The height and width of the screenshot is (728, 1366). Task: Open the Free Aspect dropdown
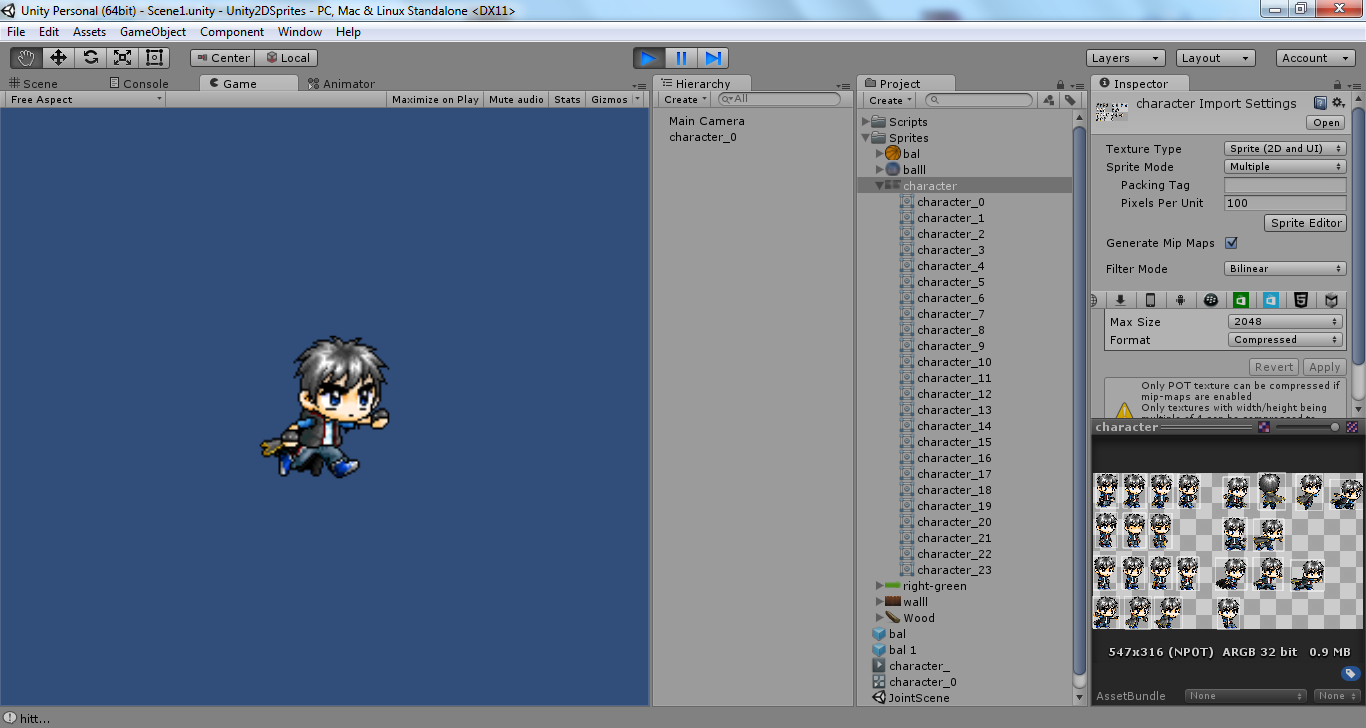pyautogui.click(x=86, y=100)
